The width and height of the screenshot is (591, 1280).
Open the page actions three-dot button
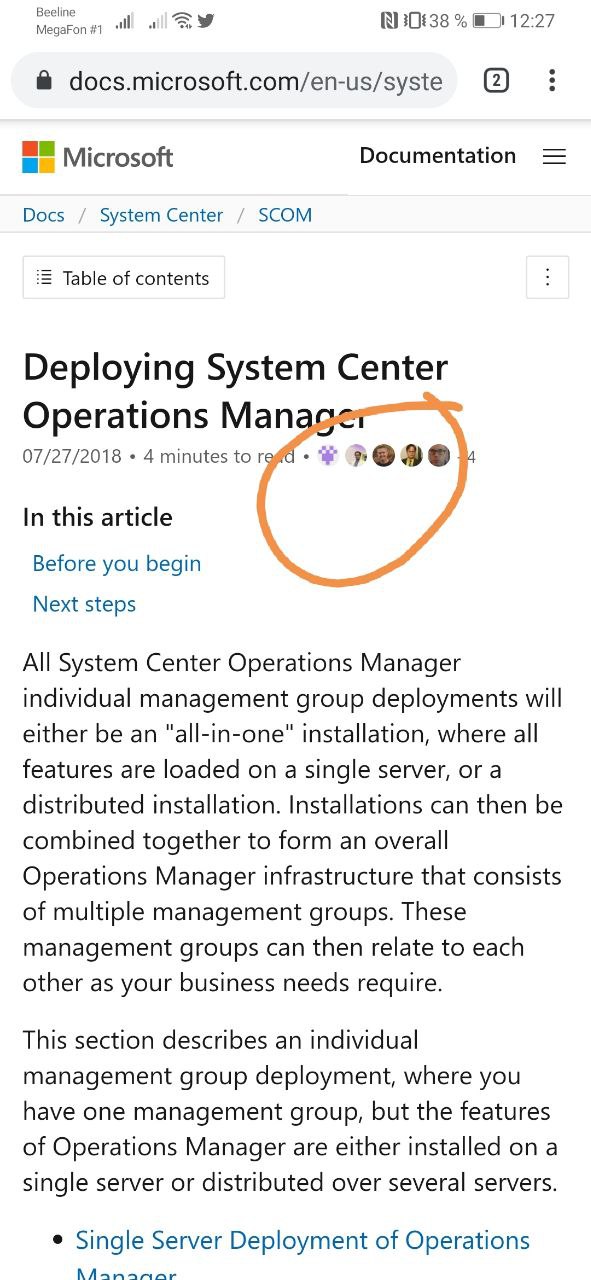pyautogui.click(x=547, y=277)
